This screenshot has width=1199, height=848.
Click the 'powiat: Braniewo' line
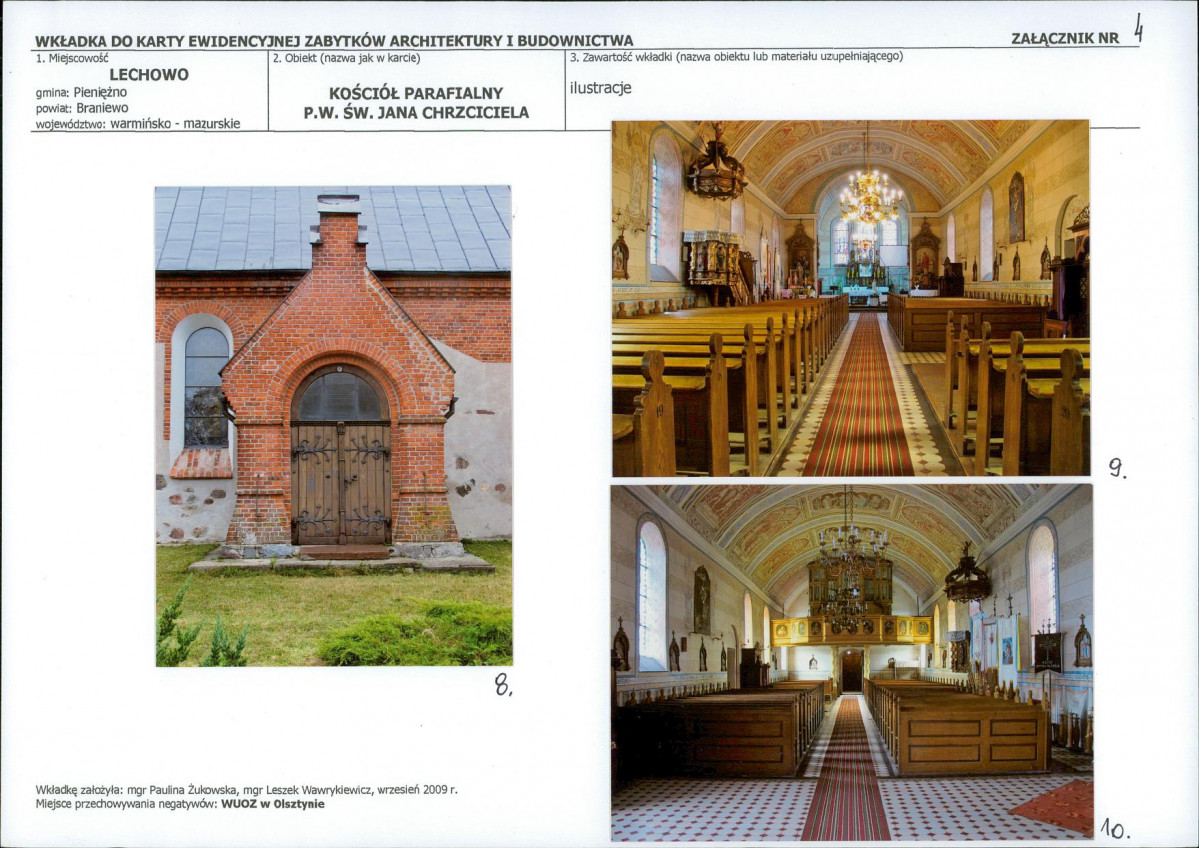tap(82, 108)
